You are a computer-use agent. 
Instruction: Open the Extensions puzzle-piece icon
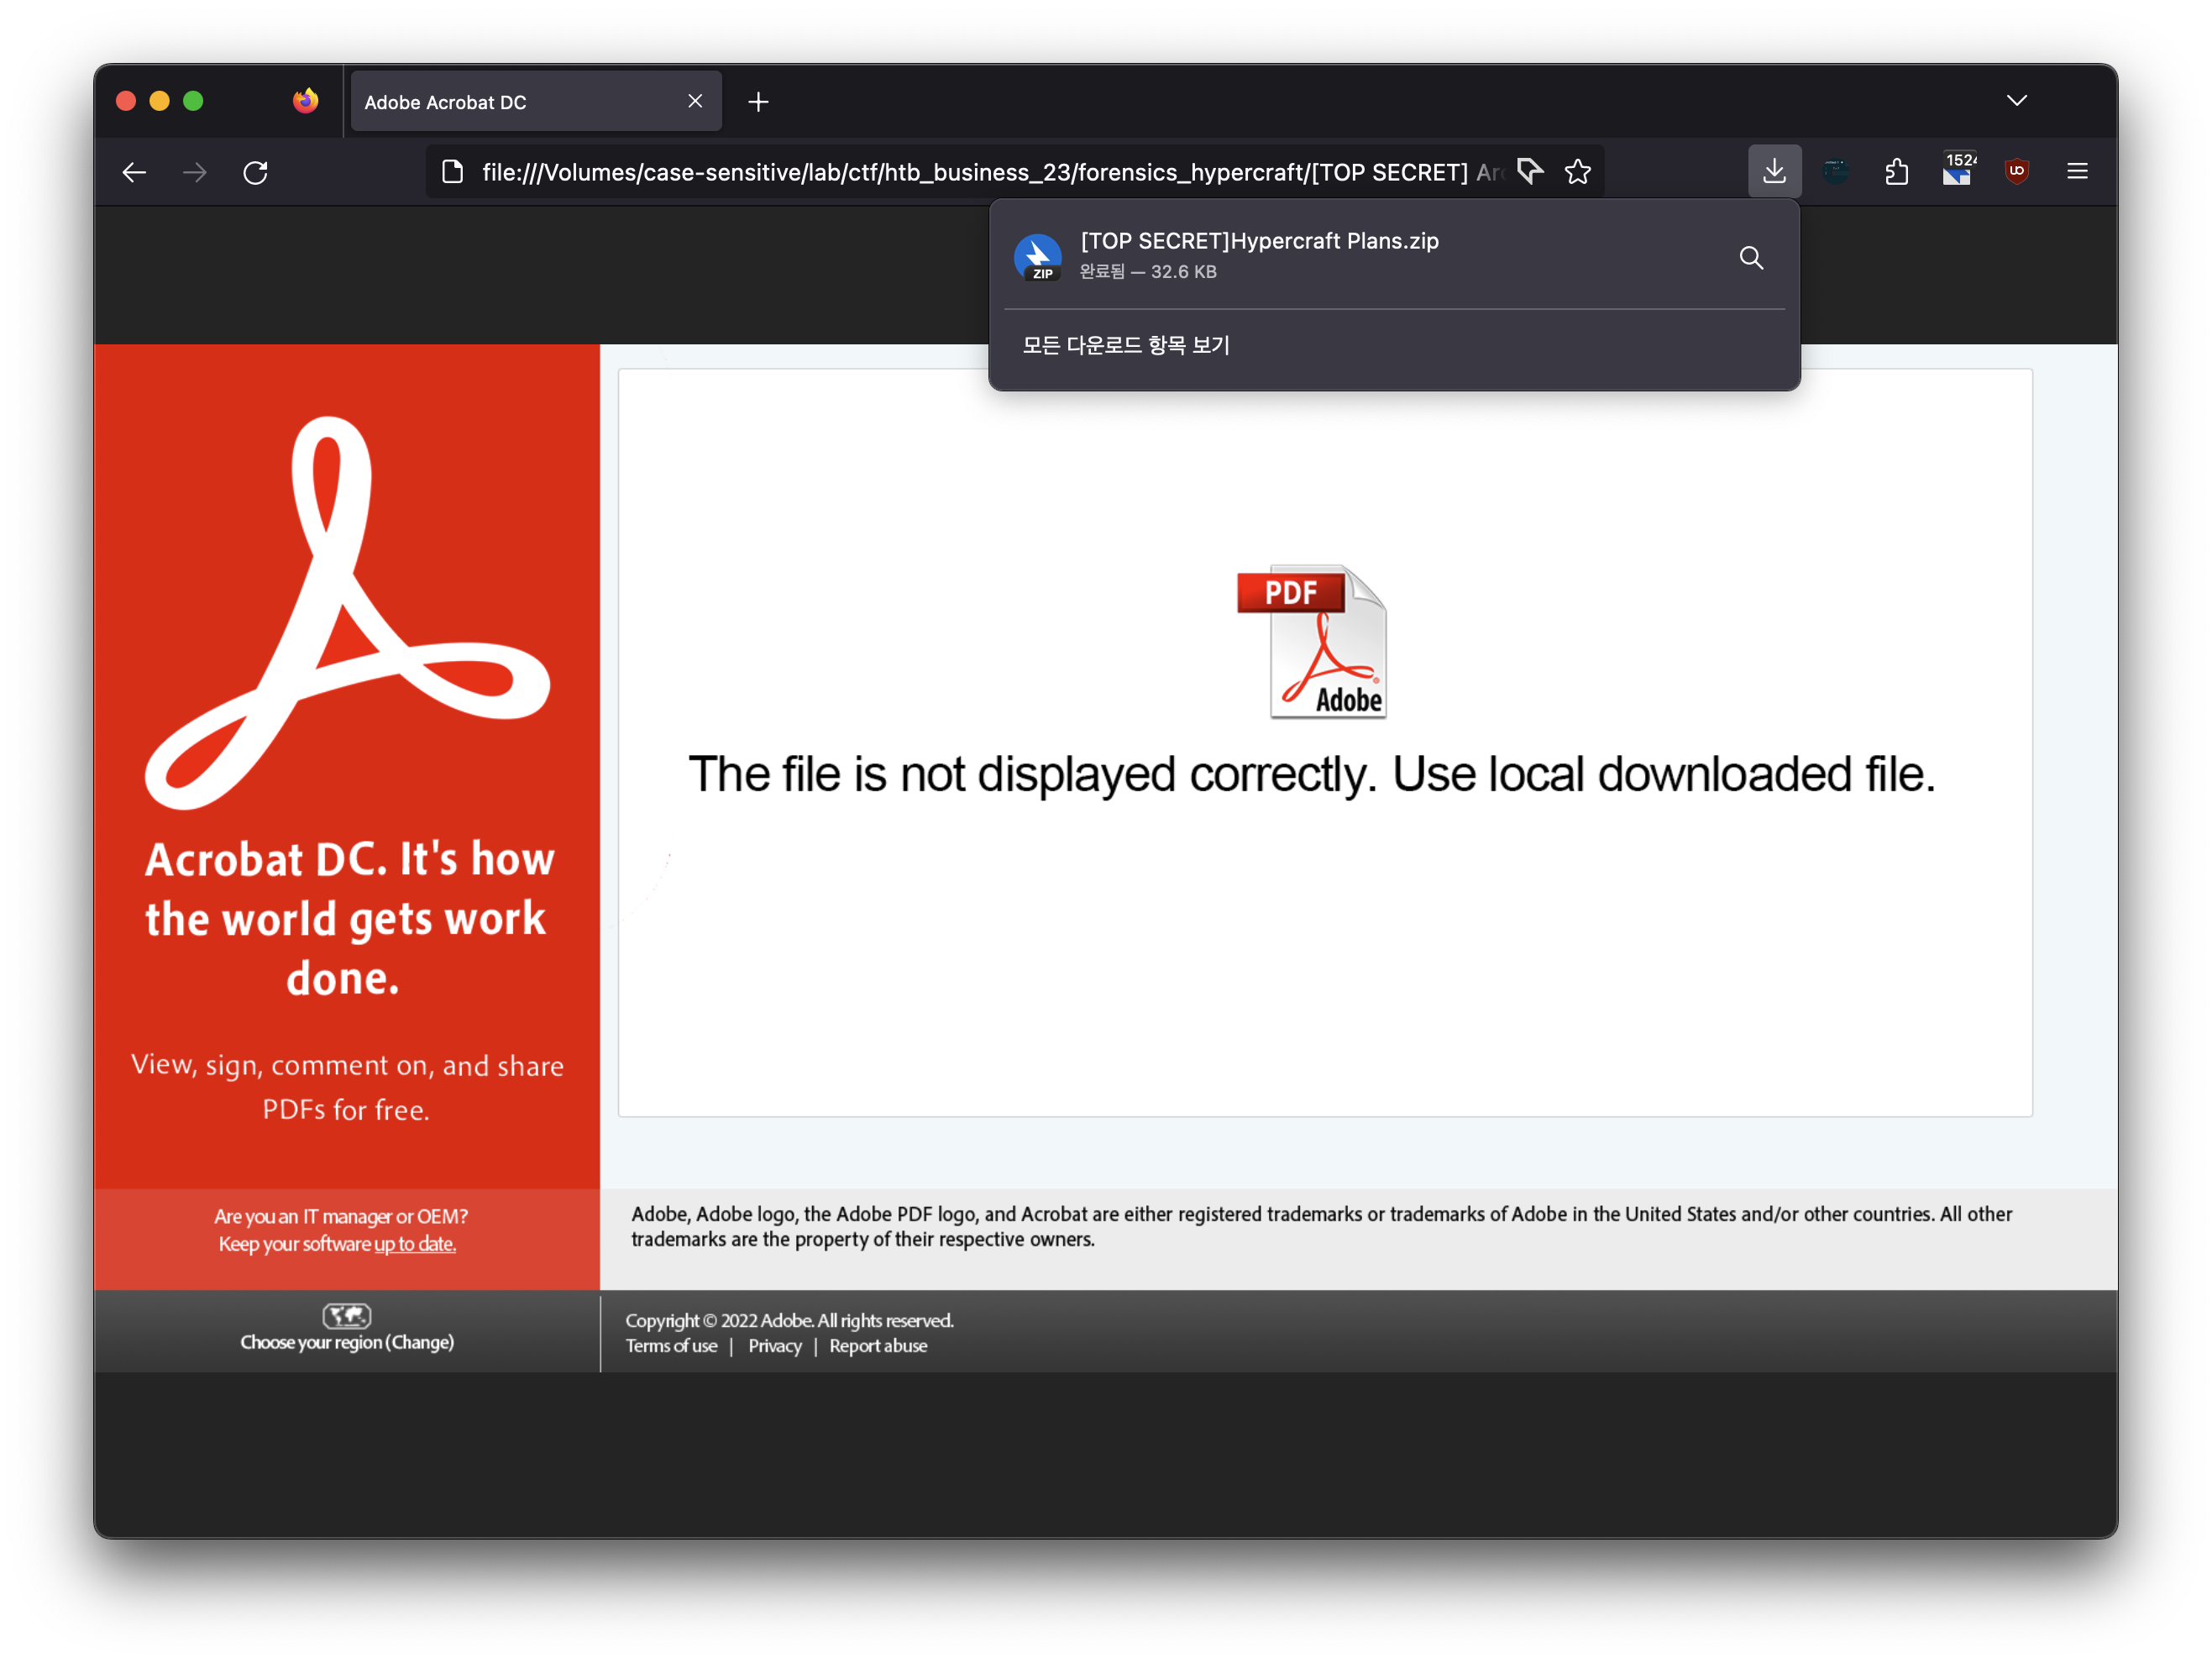tap(1896, 172)
